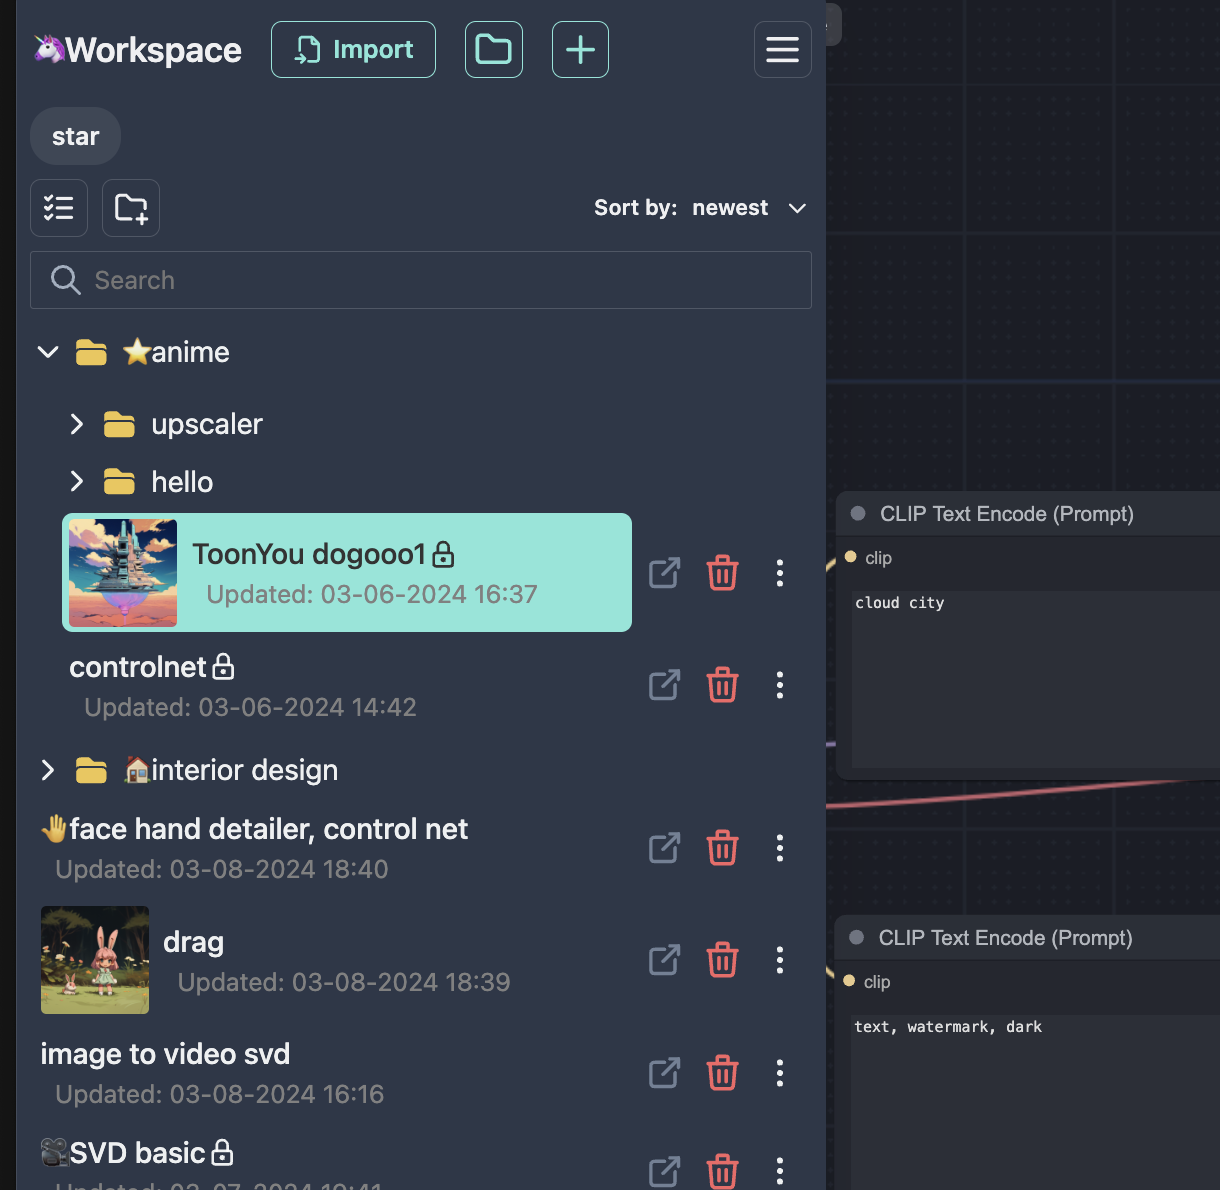1220x1190 pixels.
Task: Click the Import button
Action: point(353,49)
